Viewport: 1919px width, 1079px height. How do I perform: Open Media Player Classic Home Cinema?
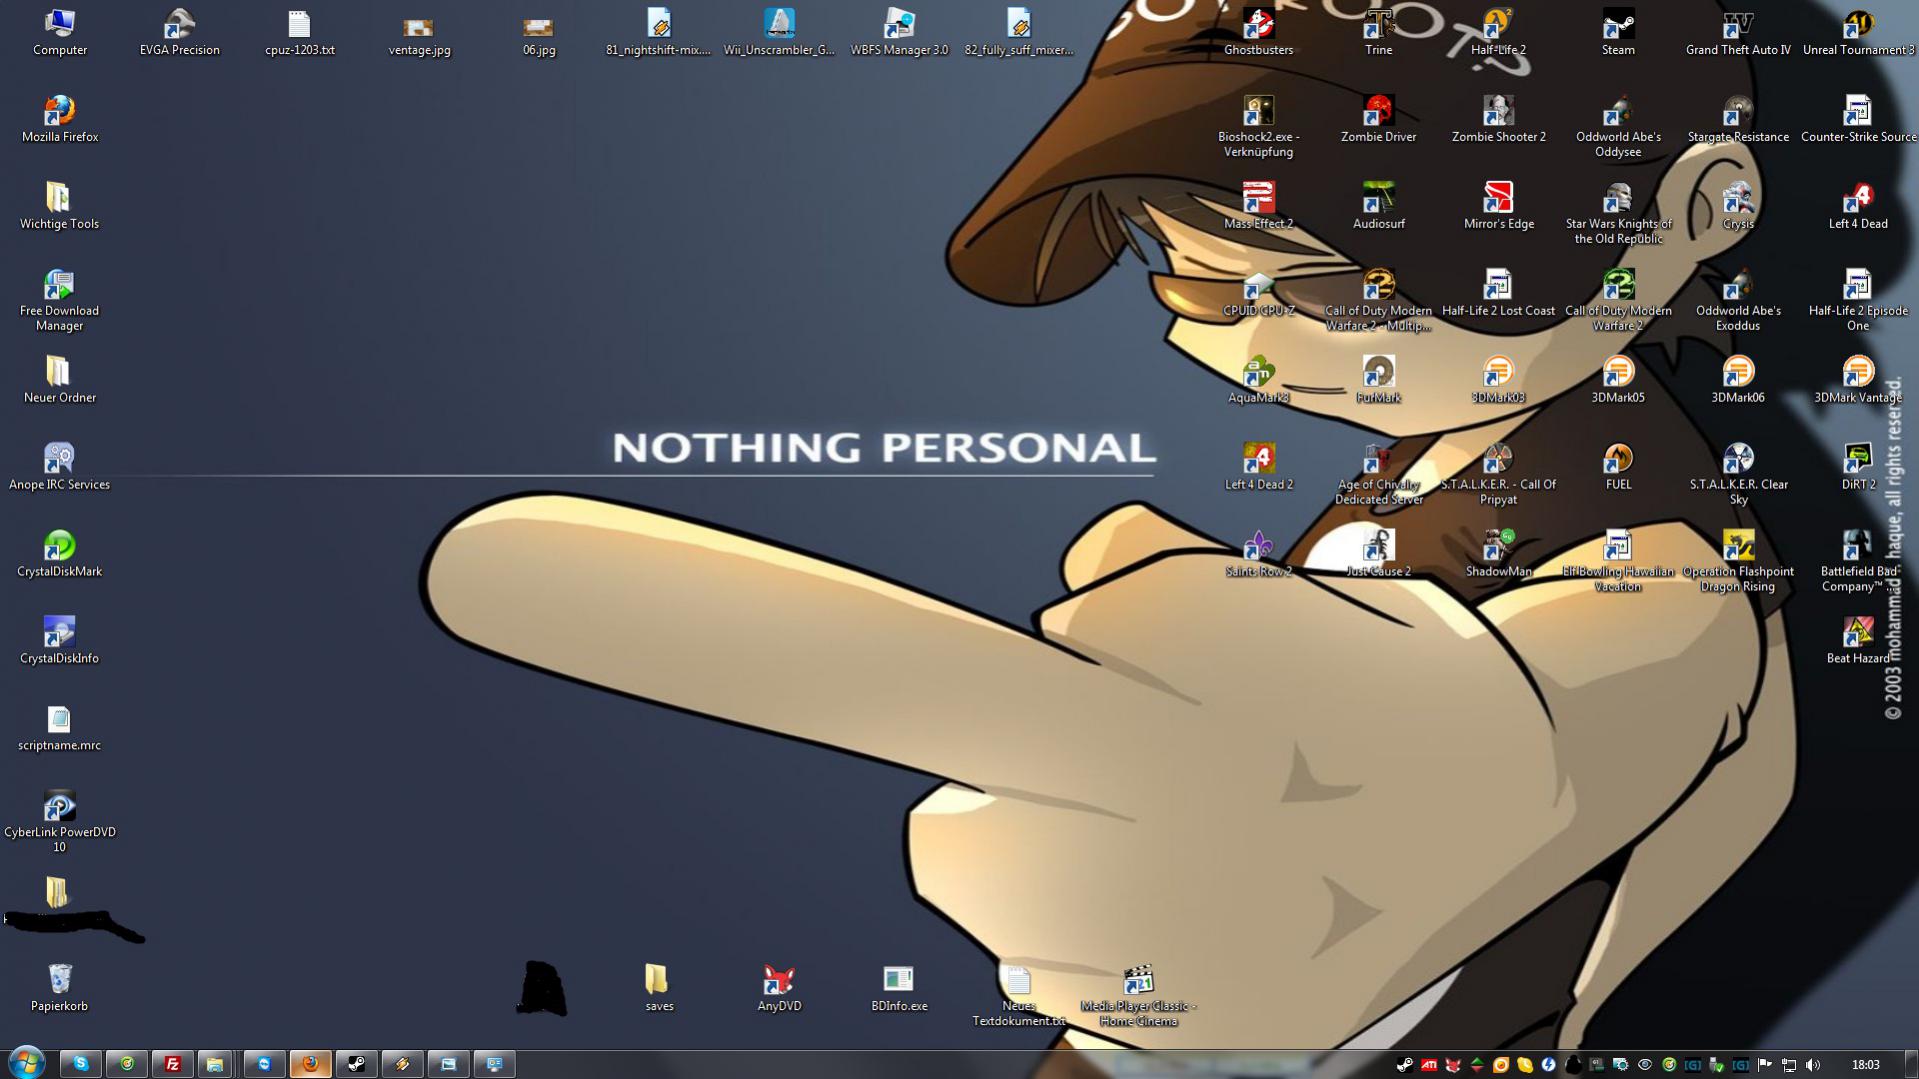coord(1138,995)
